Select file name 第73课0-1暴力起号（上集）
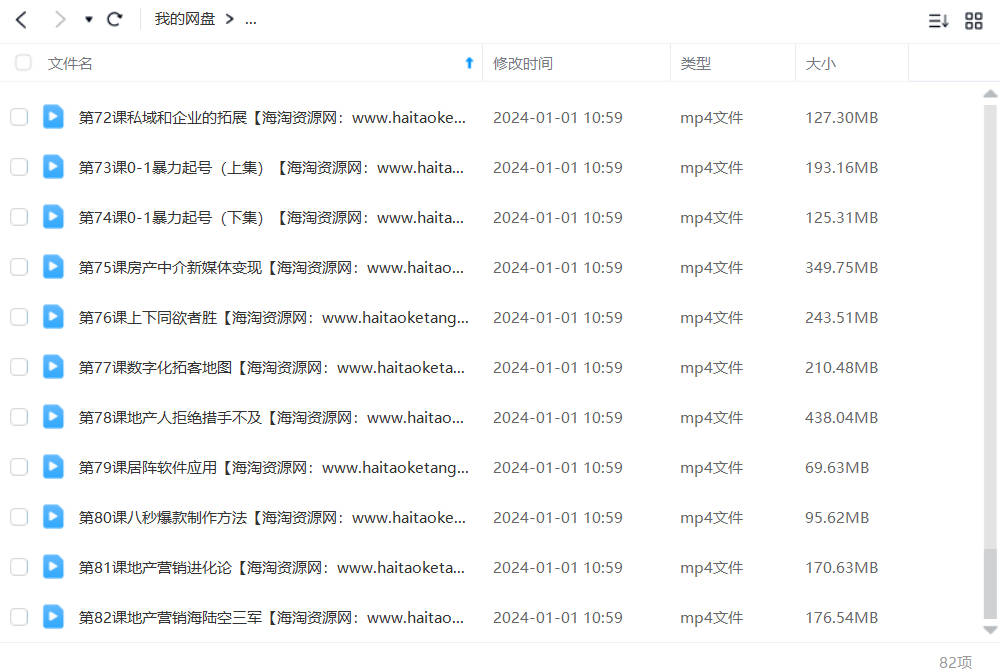The width and height of the screenshot is (1000, 672). tap(271, 168)
